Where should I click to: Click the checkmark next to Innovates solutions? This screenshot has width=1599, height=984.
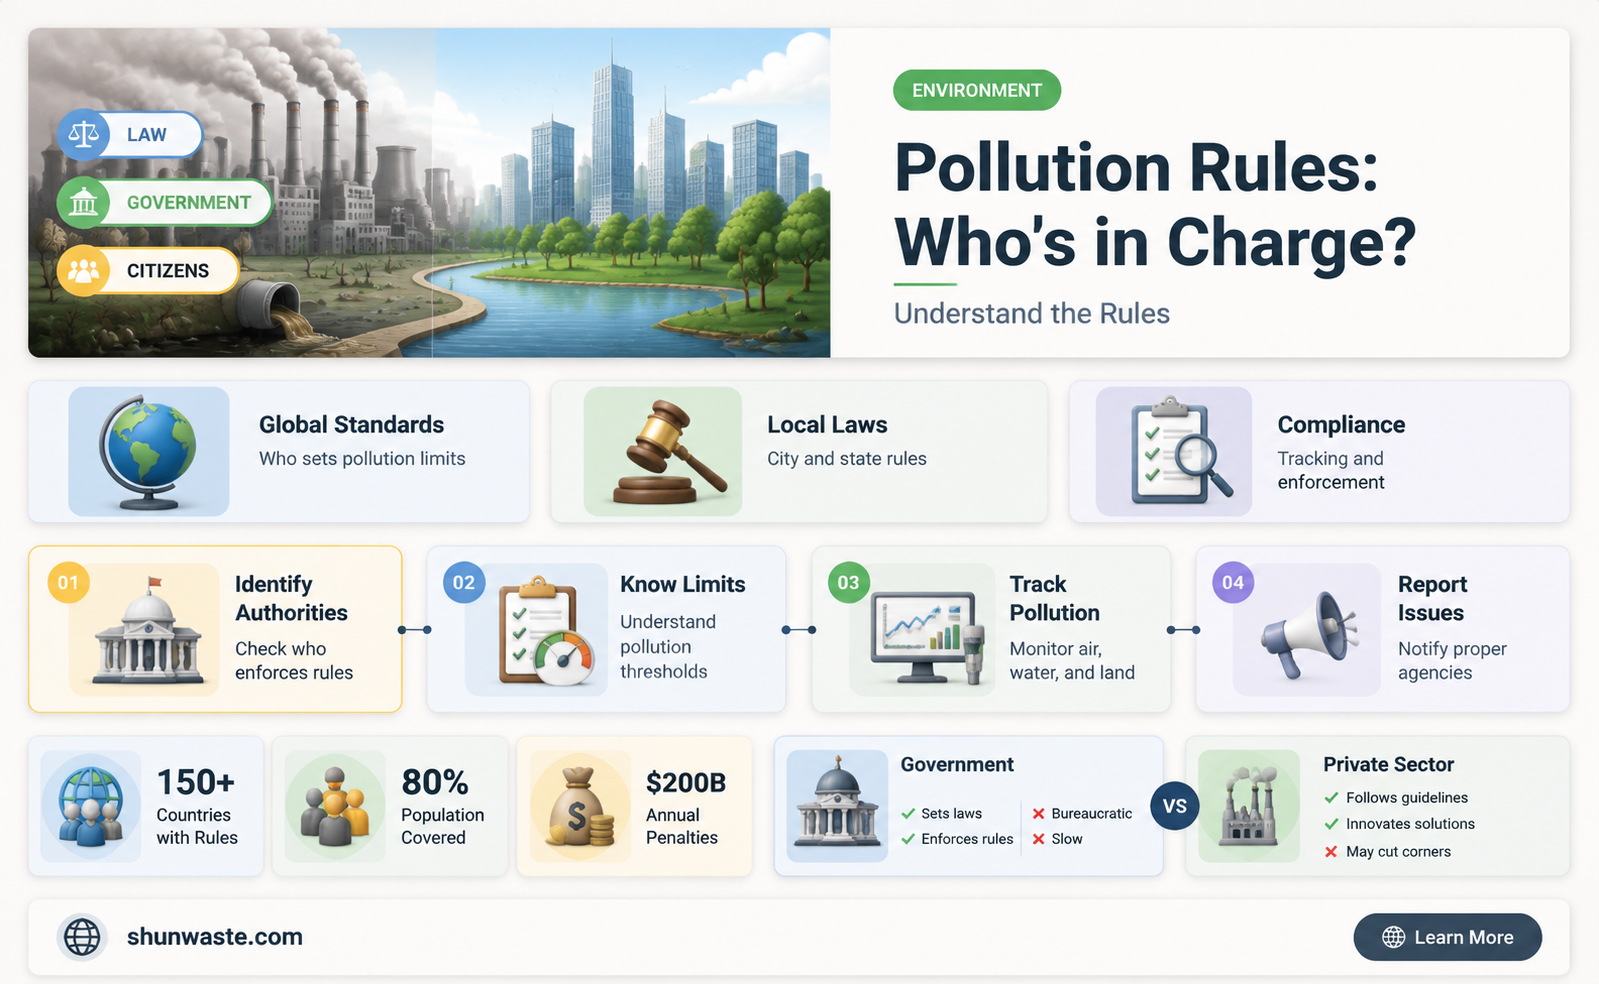click(x=1331, y=824)
